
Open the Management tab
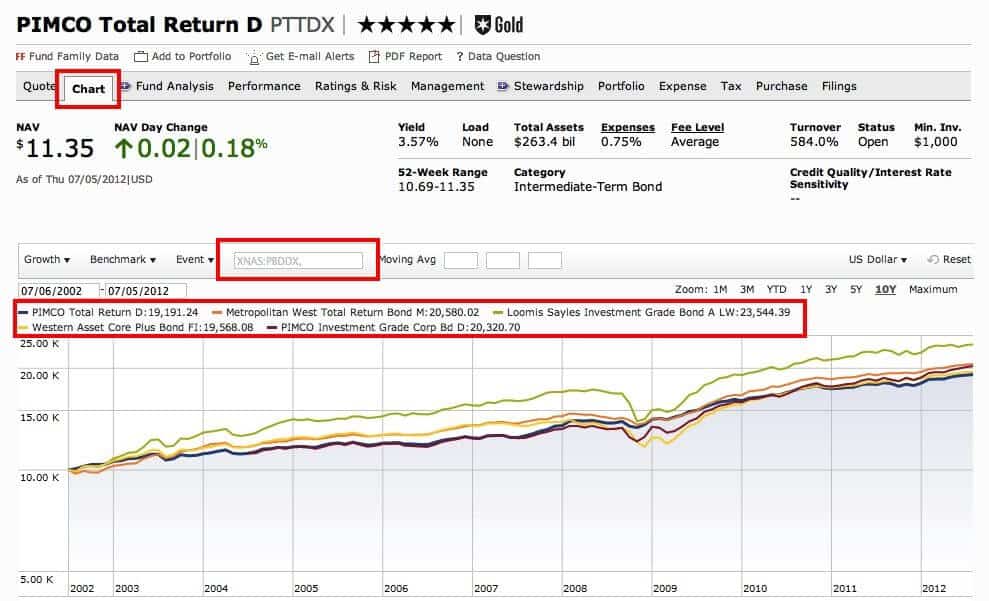point(447,86)
